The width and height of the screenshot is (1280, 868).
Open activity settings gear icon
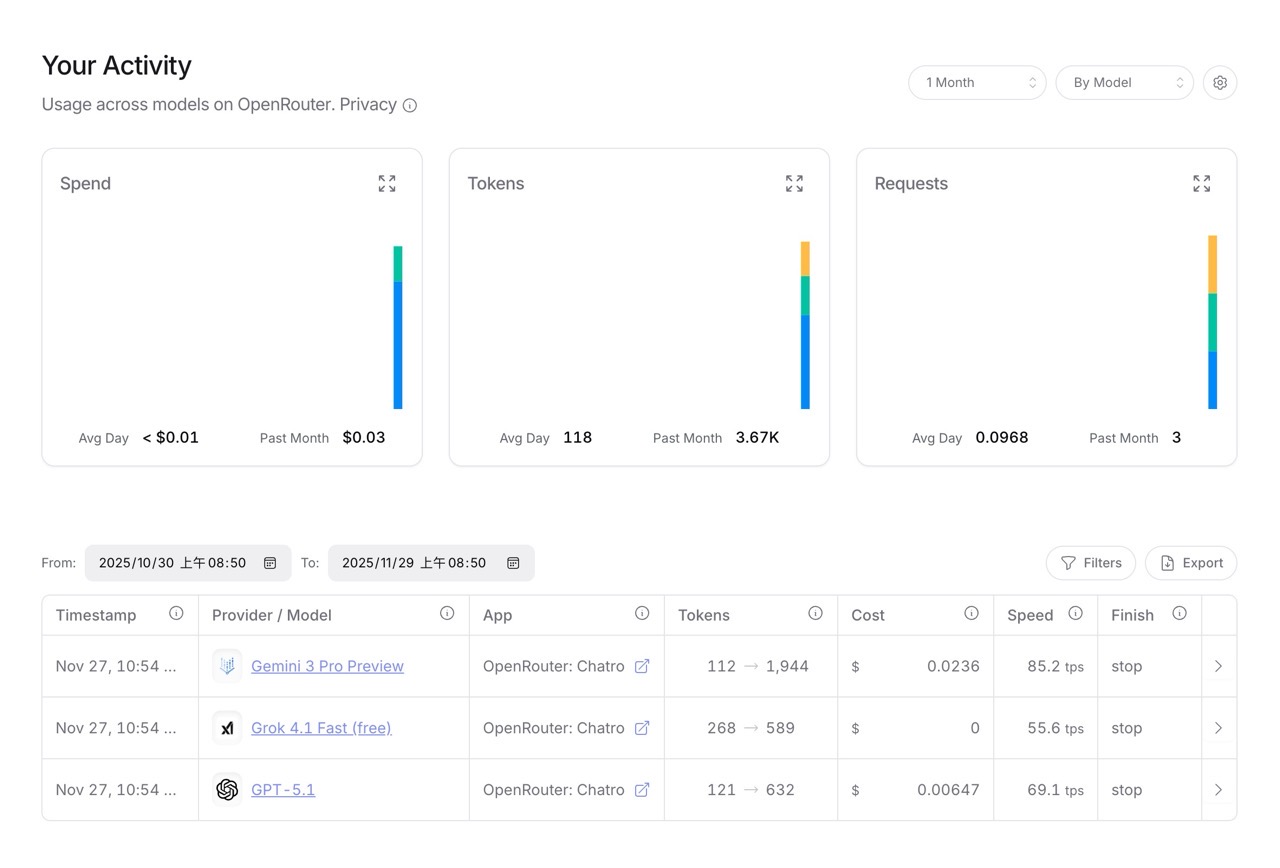coord(1220,83)
